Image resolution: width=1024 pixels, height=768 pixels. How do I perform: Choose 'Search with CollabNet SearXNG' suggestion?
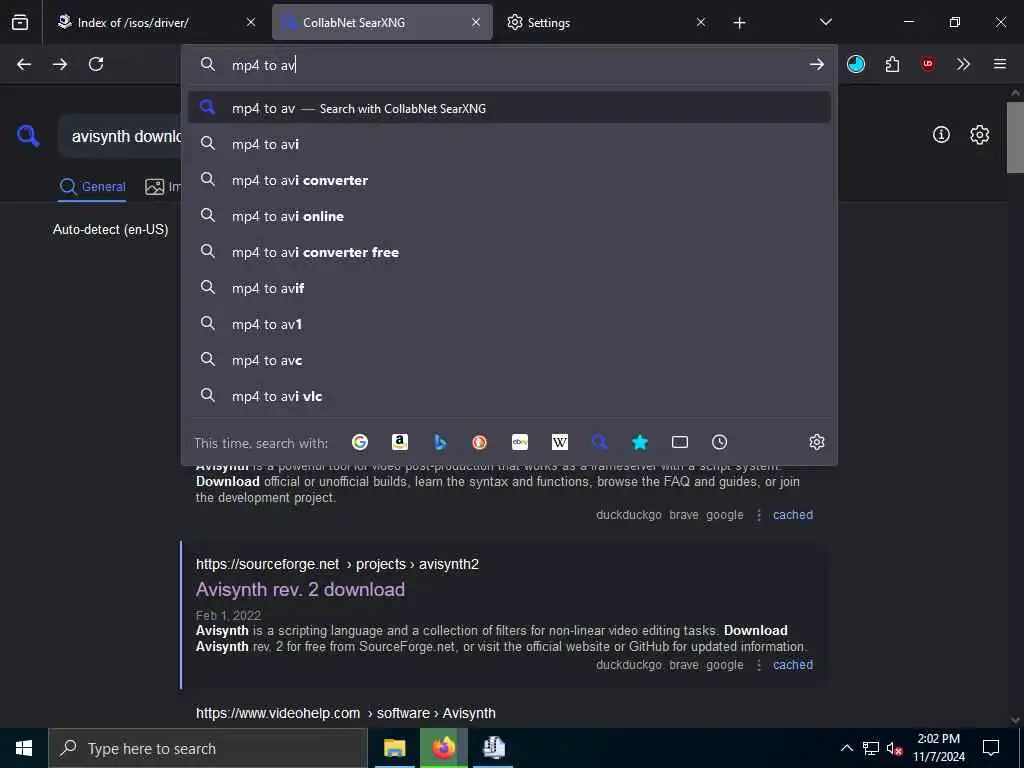tap(509, 108)
